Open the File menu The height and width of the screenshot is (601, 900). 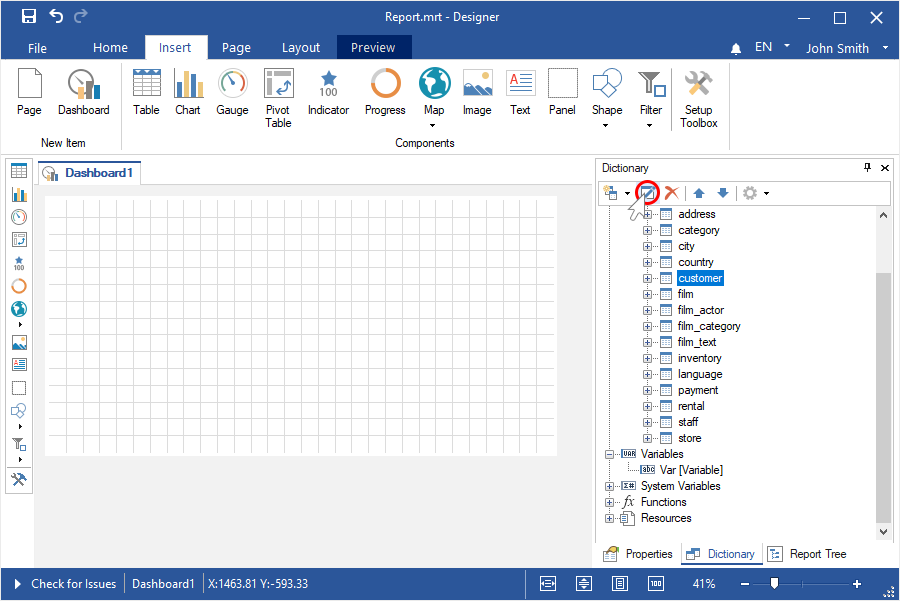pyautogui.click(x=37, y=48)
